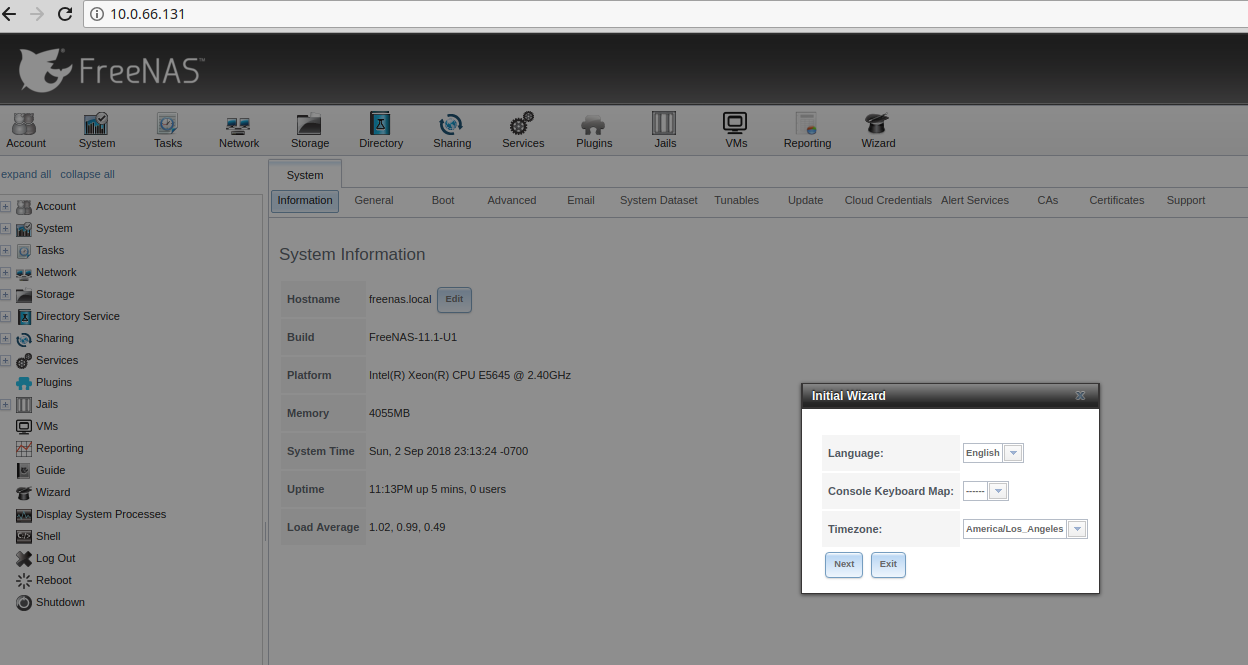Click collapse all in the sidebar
The width and height of the screenshot is (1248, 665).
87,174
